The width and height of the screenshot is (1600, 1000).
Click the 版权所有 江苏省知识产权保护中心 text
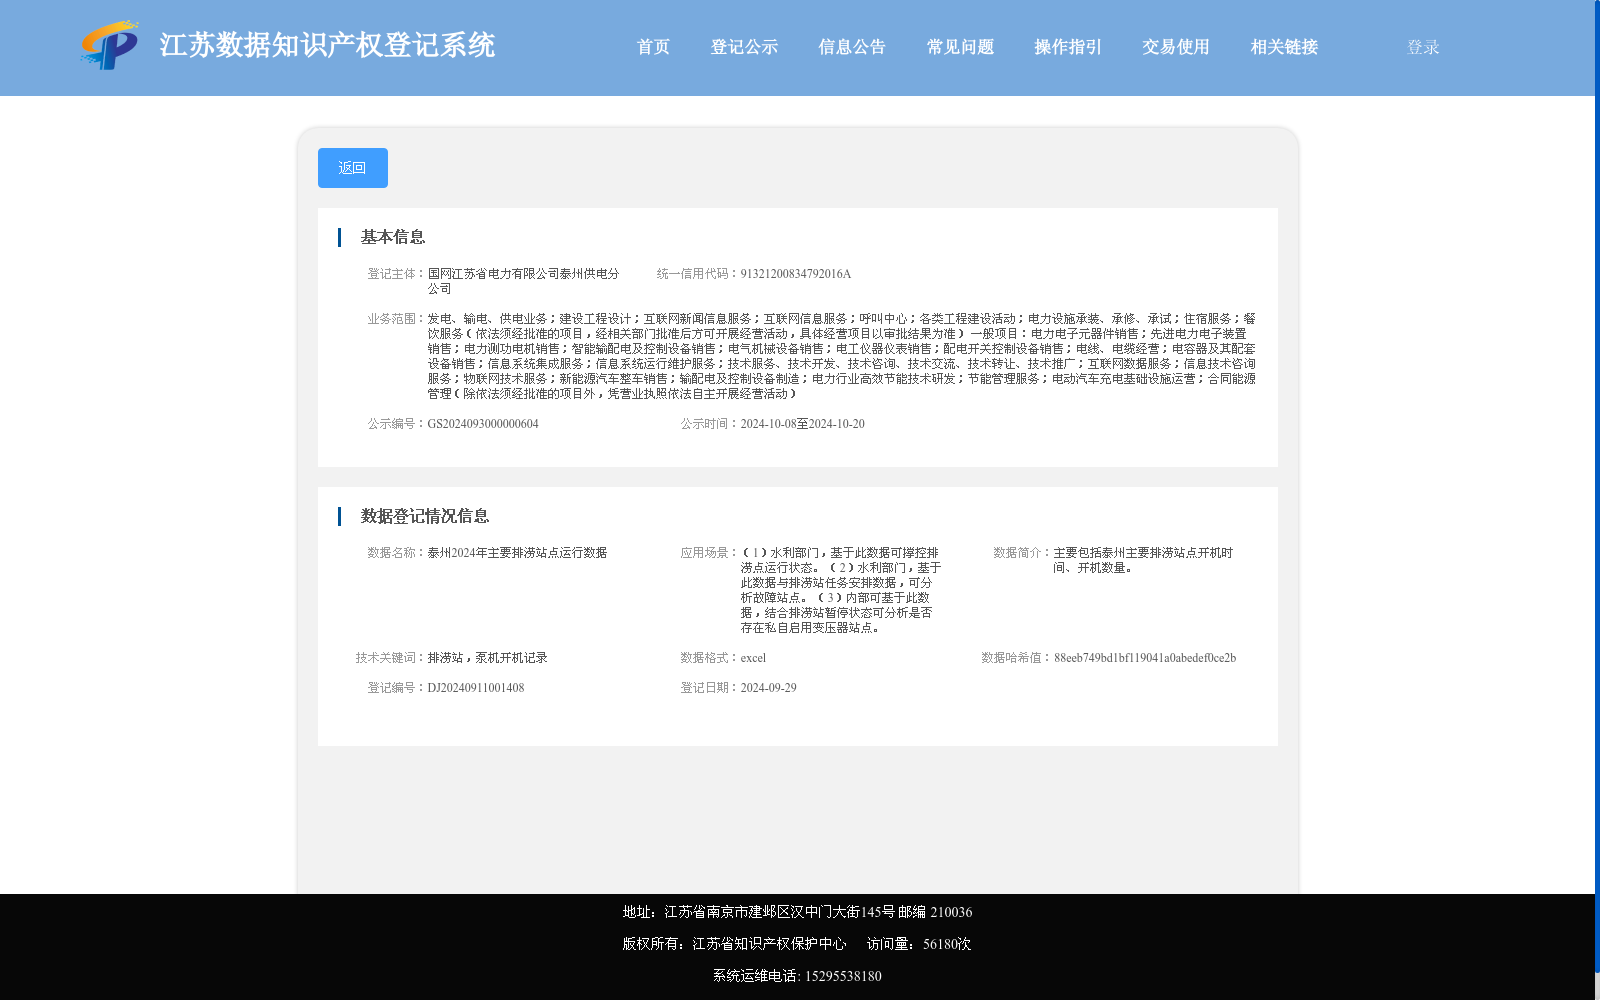pyautogui.click(x=733, y=943)
